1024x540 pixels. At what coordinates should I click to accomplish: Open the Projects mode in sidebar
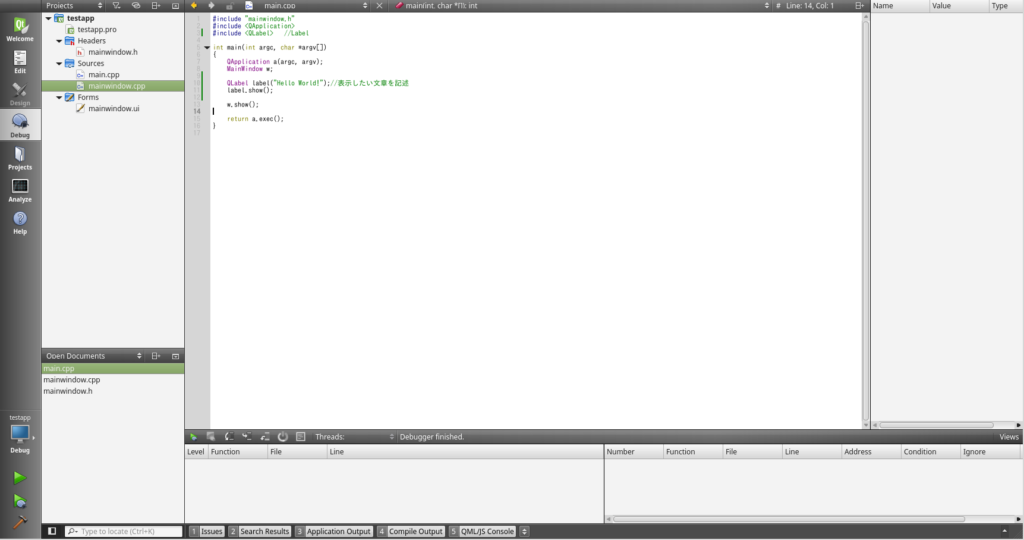20,156
